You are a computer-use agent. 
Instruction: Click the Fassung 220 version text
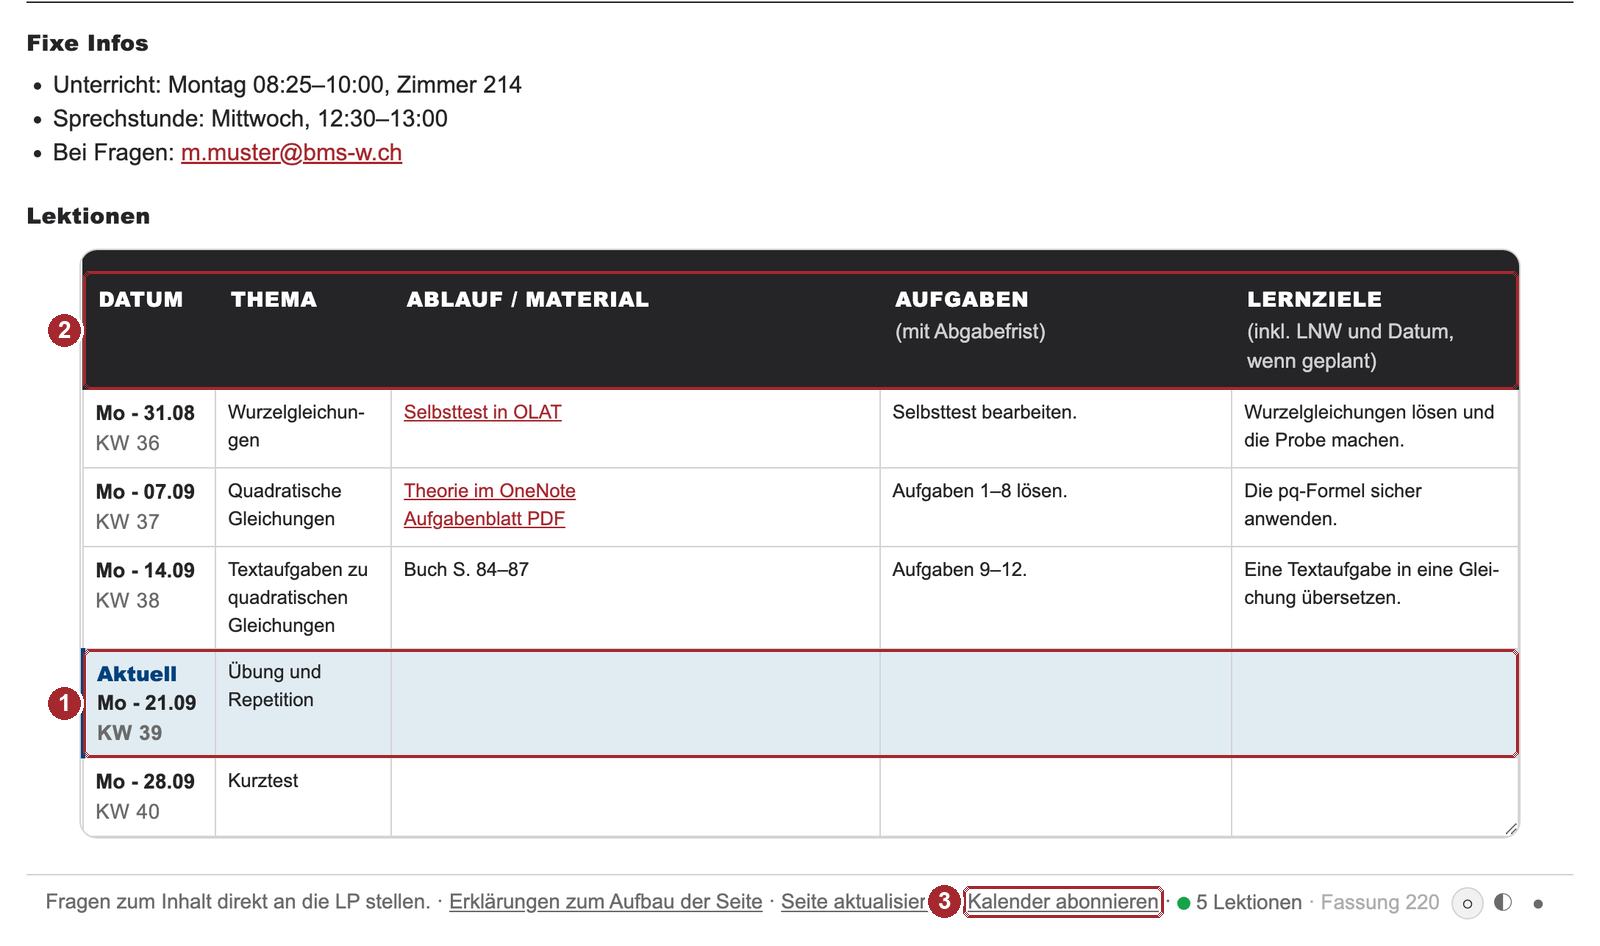tap(1380, 903)
